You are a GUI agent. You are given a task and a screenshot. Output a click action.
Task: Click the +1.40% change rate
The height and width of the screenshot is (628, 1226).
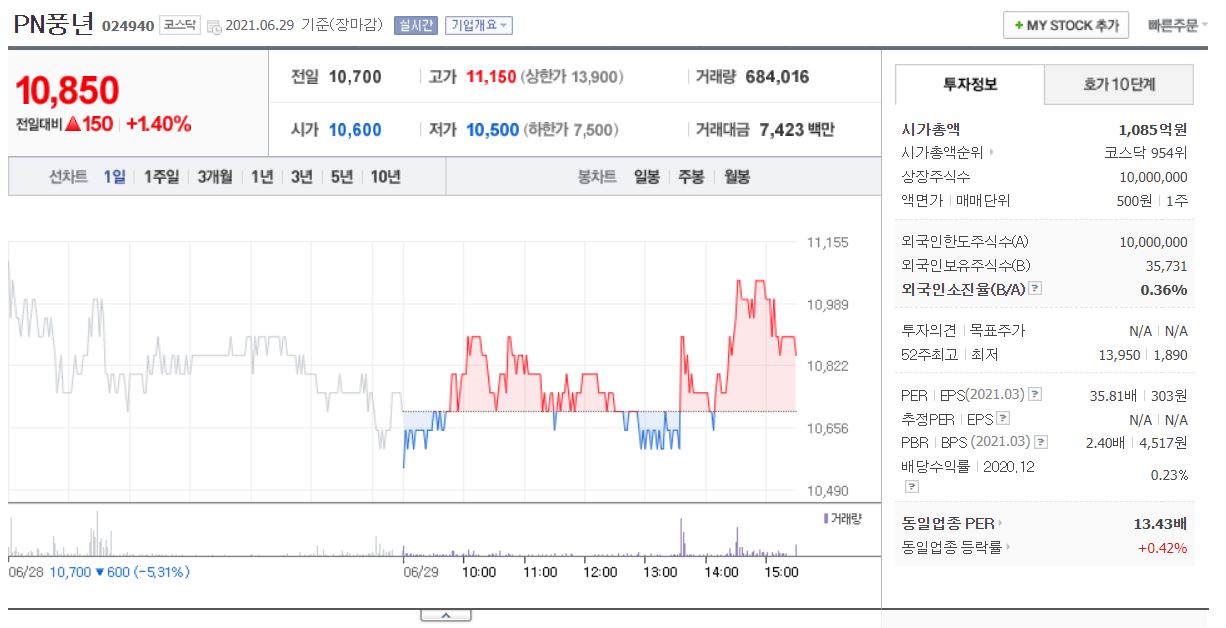pyautogui.click(x=159, y=124)
